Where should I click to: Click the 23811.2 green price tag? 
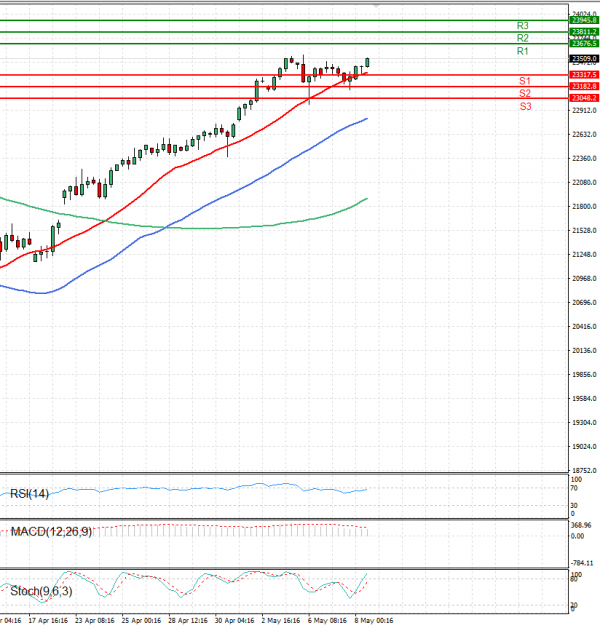pyautogui.click(x=583, y=32)
